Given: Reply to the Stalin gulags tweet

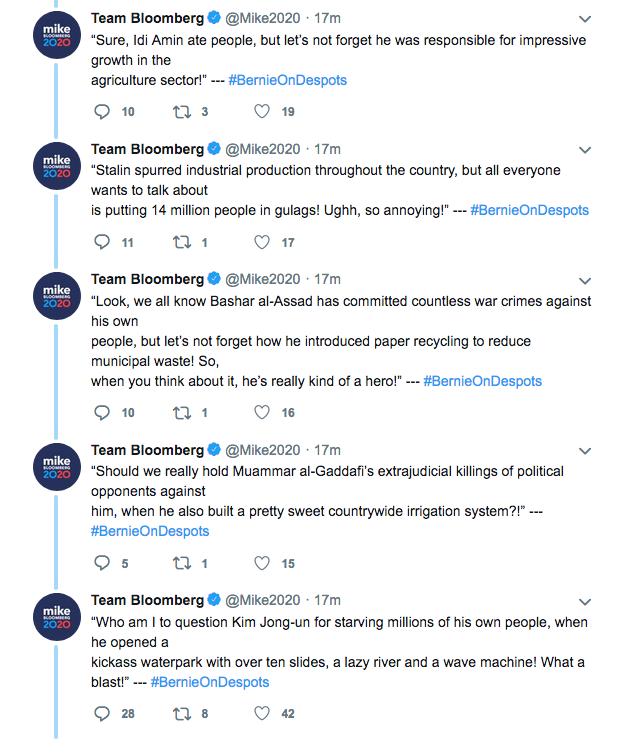Looking at the screenshot, I should pyautogui.click(x=101, y=242).
